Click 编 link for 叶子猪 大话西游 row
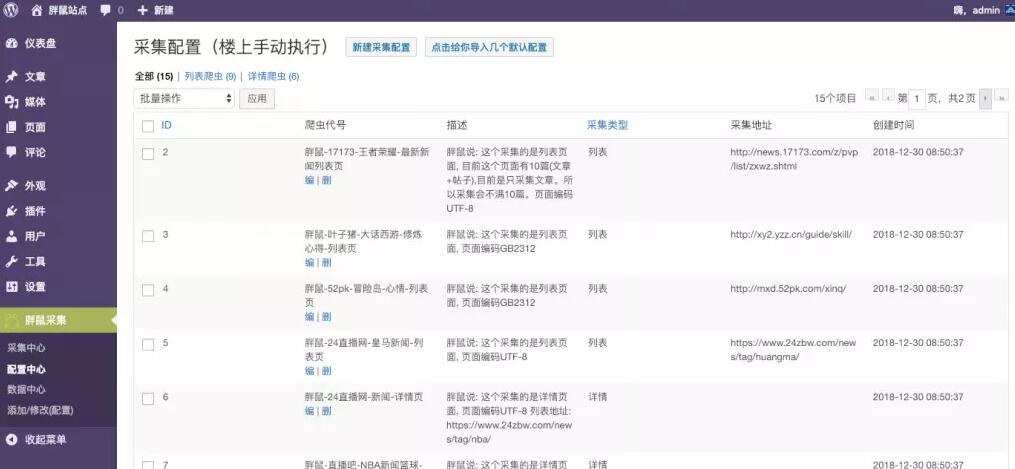This screenshot has width=1015, height=469. point(309,263)
